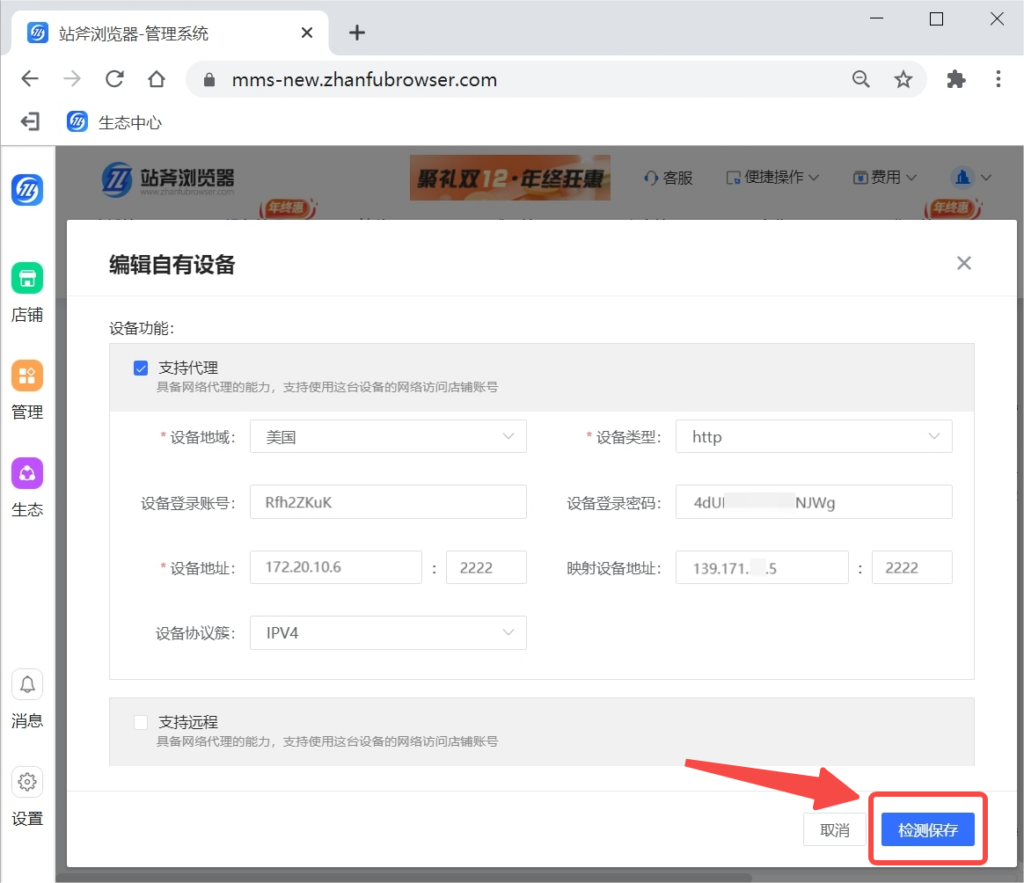Click the horizontal scrollbar at page bottom
The width and height of the screenshot is (1024, 883).
[405, 878]
